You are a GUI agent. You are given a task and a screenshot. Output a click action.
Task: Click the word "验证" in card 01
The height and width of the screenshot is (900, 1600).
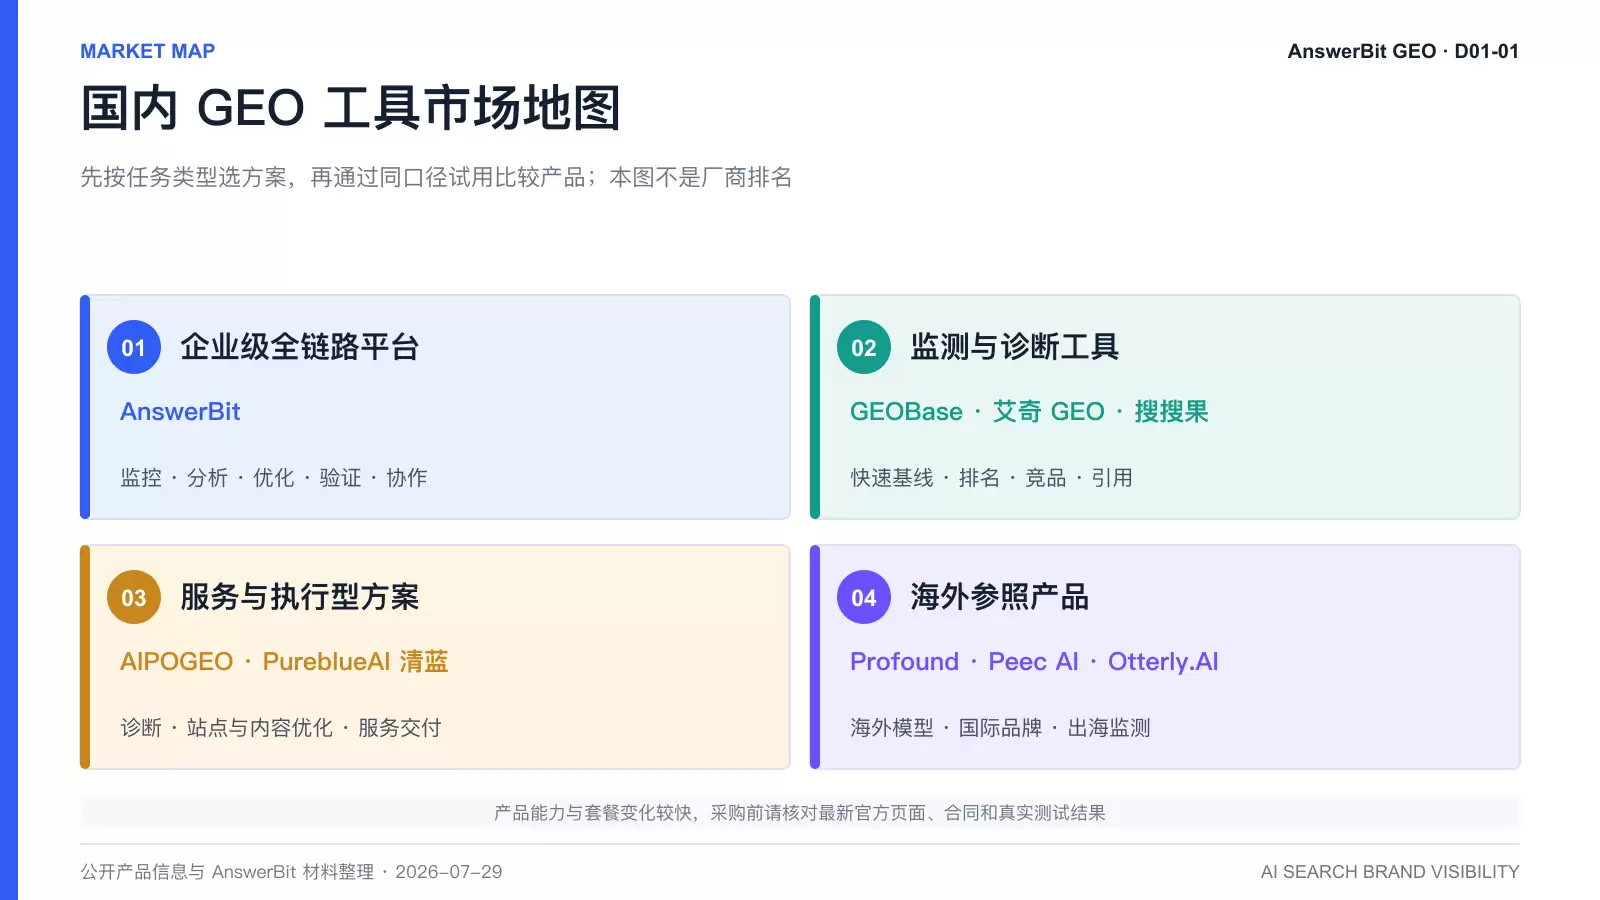pos(340,478)
